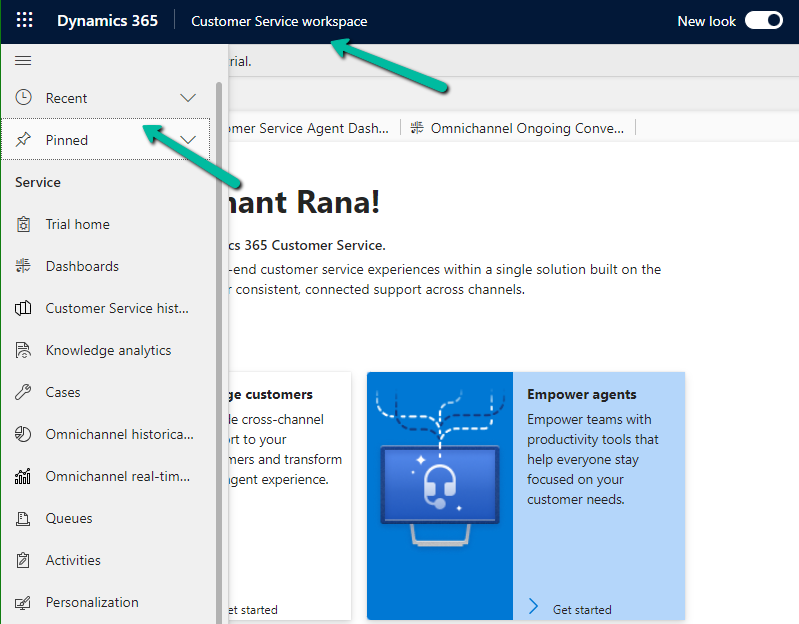Switch to Omnichannel Ongoing Conve... tab
The image size is (799, 624).
point(518,128)
